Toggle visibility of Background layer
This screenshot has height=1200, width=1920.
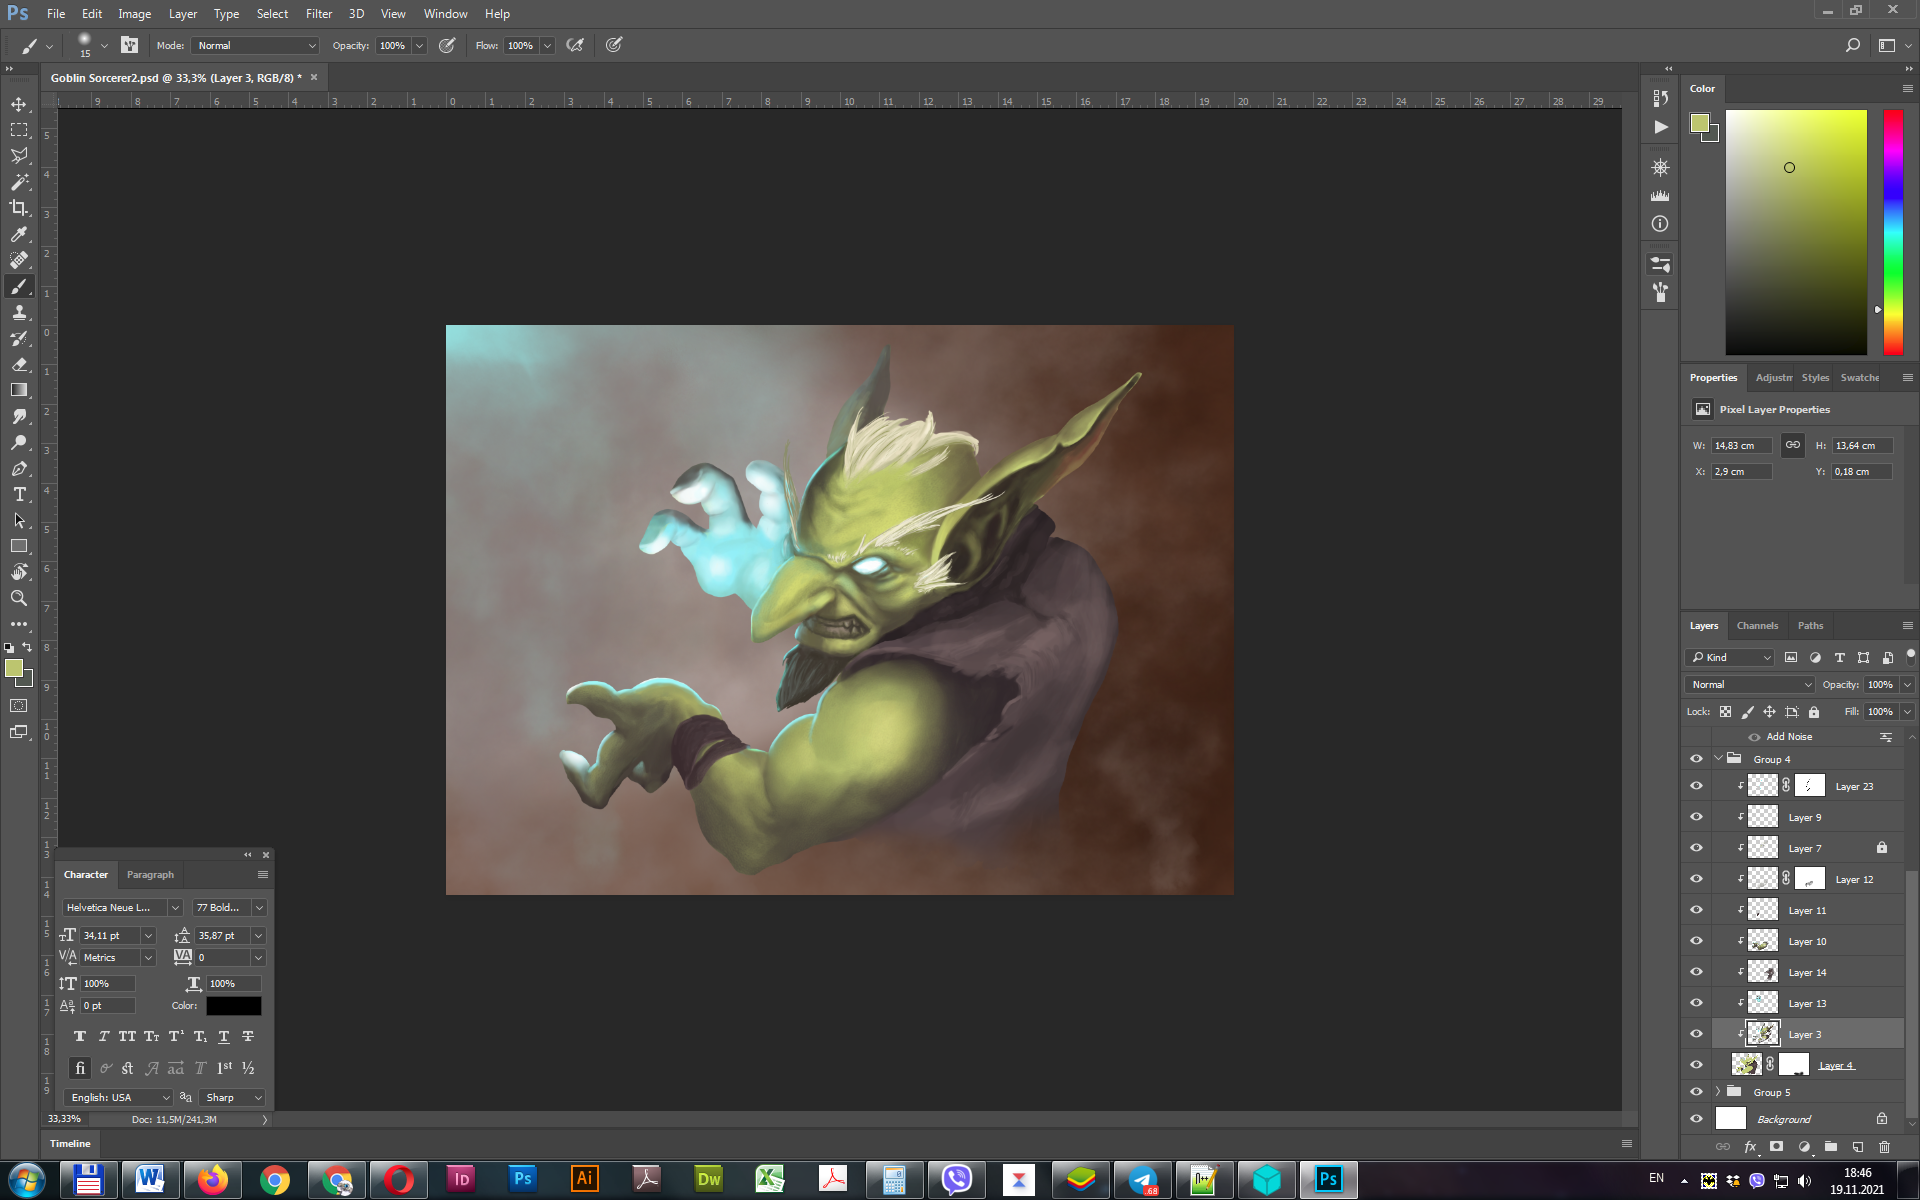pyautogui.click(x=1696, y=1119)
